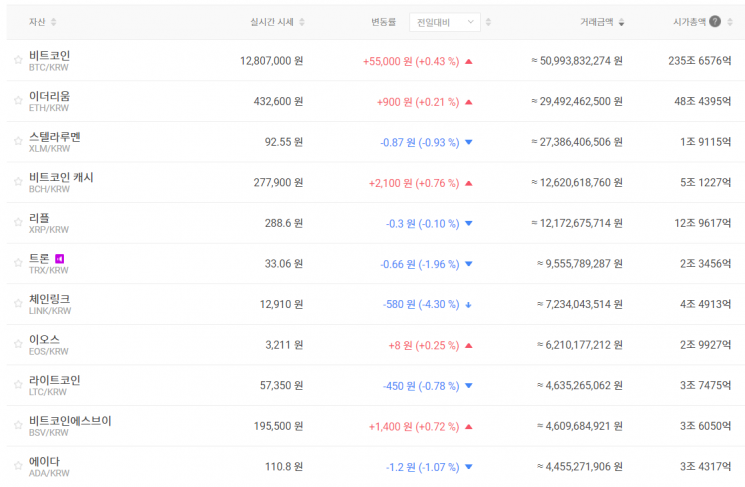Toggle the 비트코인에스브이 BSV/KRW star
Image resolution: width=745 pixels, height=487 pixels.
coord(18,425)
